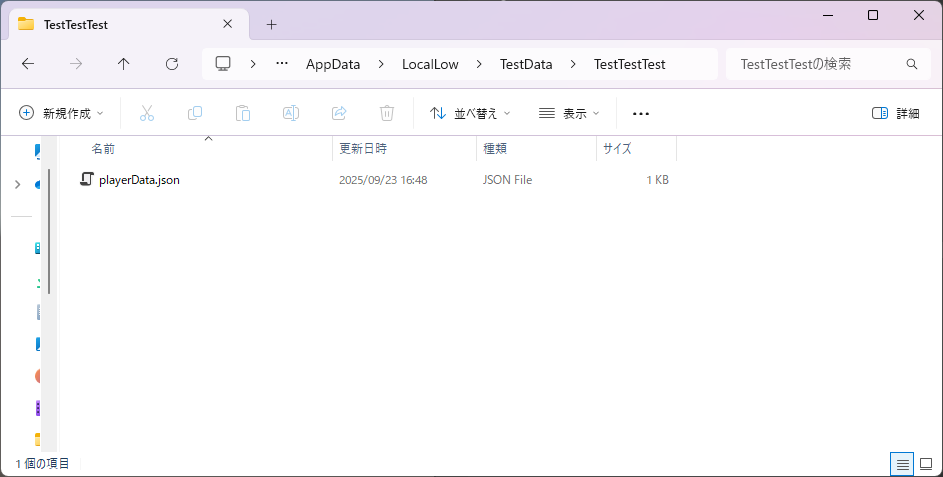Image resolution: width=943 pixels, height=477 pixels.
Task: Select the TestTestTest tab
Action: 129,24
